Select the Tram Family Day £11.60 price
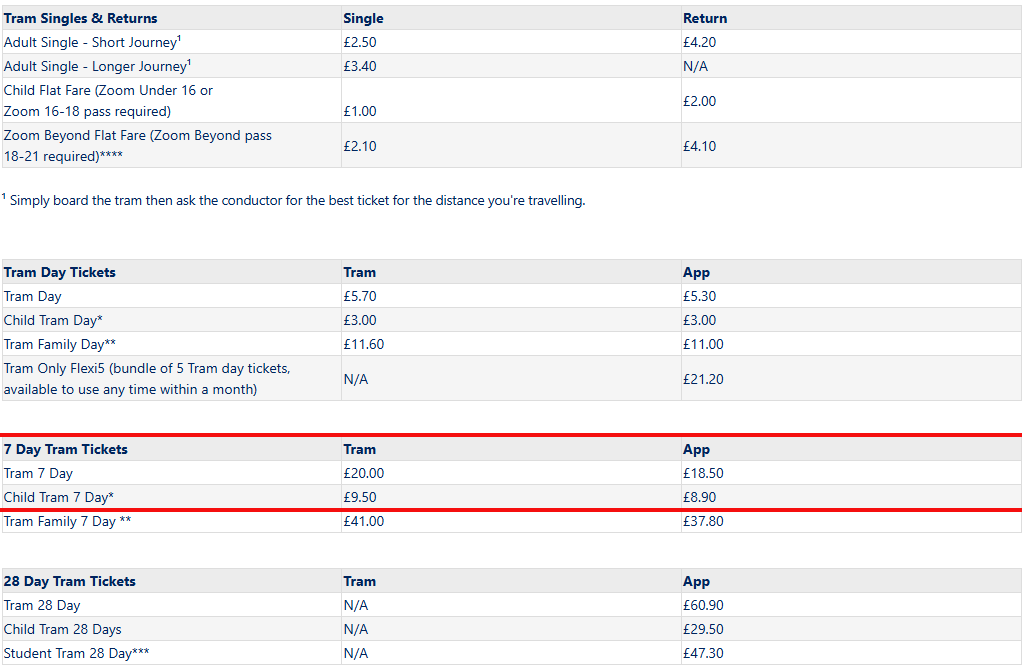Screen dimensions: 1022x666 [x=364, y=344]
